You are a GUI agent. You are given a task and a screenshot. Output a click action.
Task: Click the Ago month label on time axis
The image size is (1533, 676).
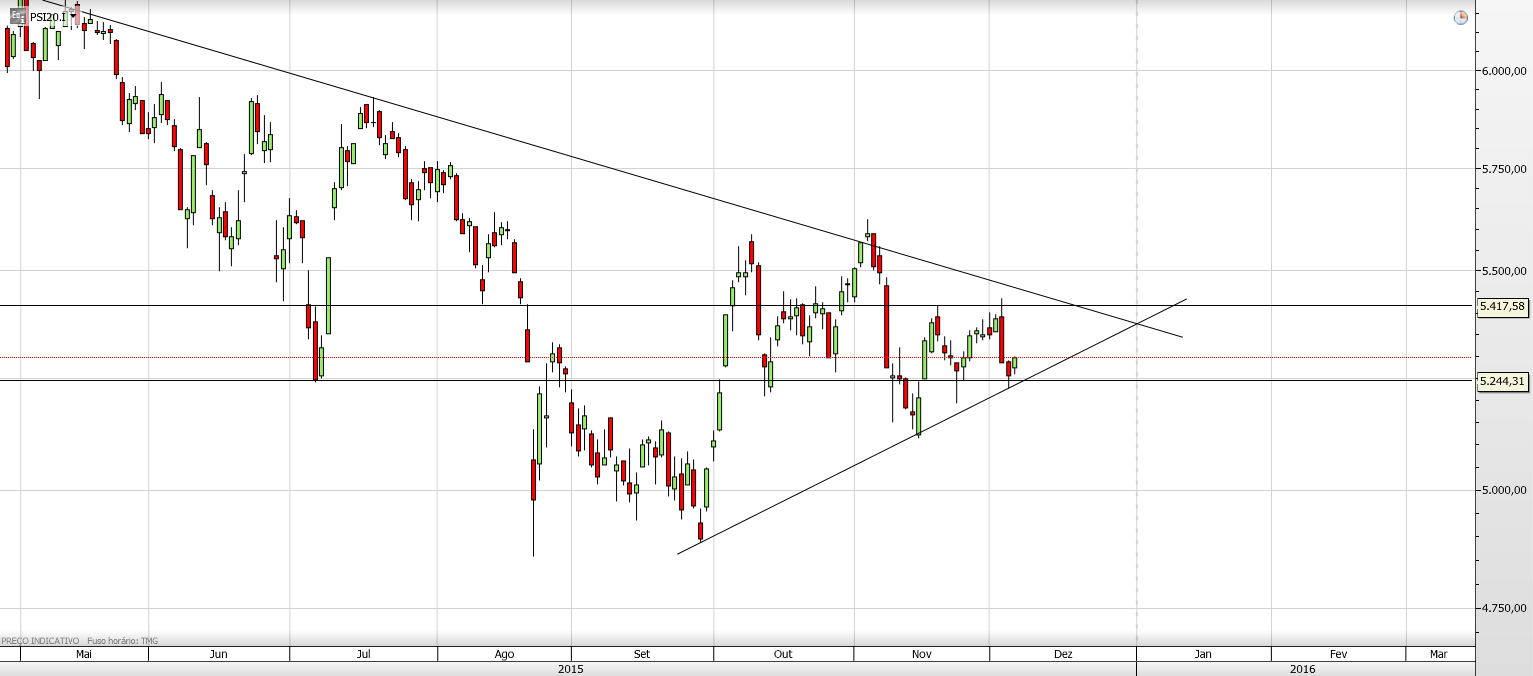[x=504, y=654]
